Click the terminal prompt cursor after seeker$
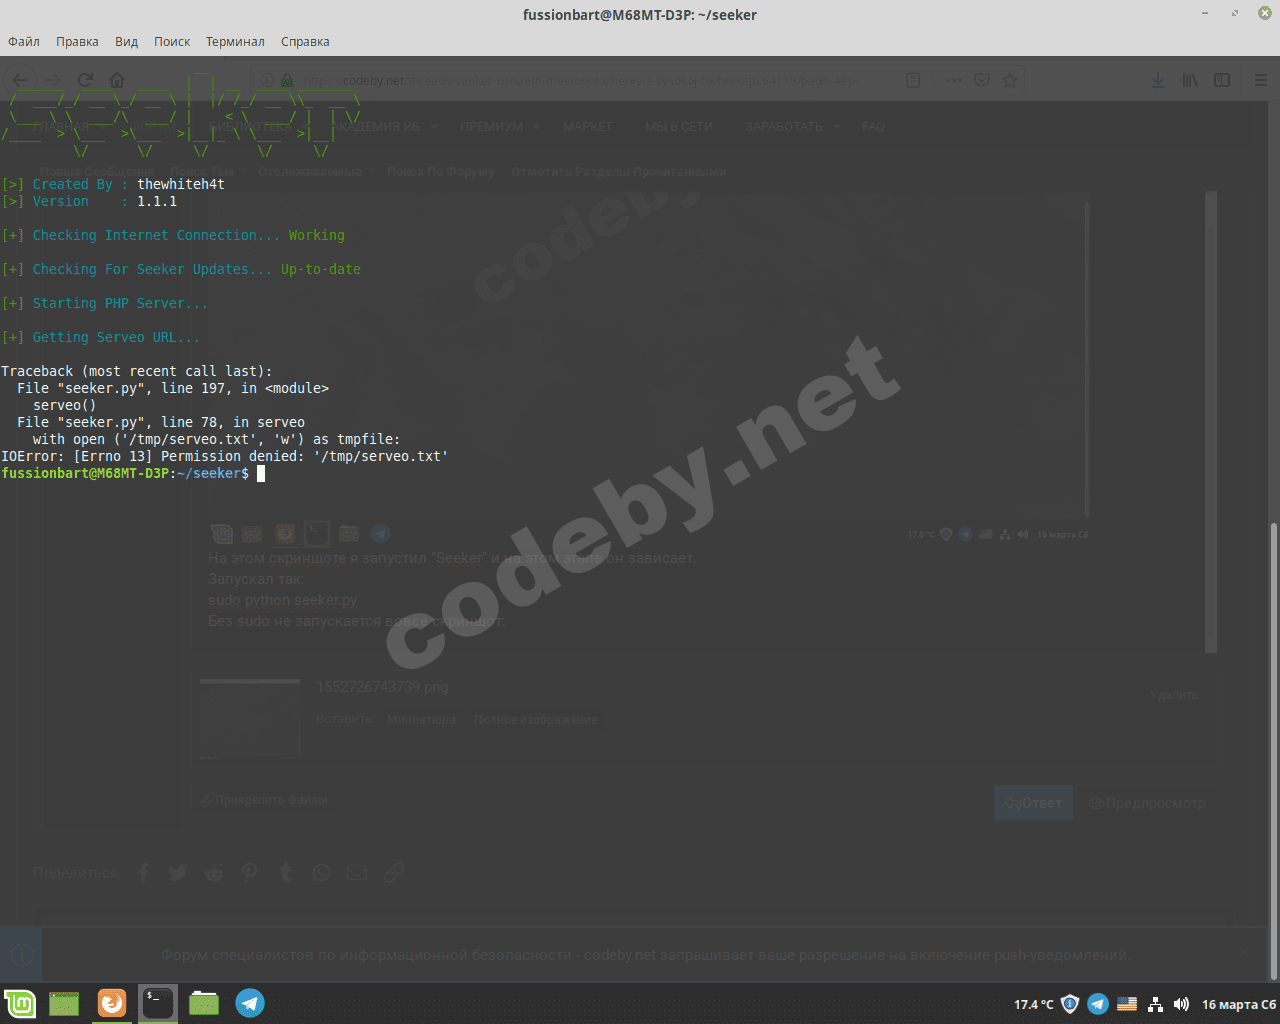Viewport: 1280px width, 1024px height. pyautogui.click(x=261, y=473)
